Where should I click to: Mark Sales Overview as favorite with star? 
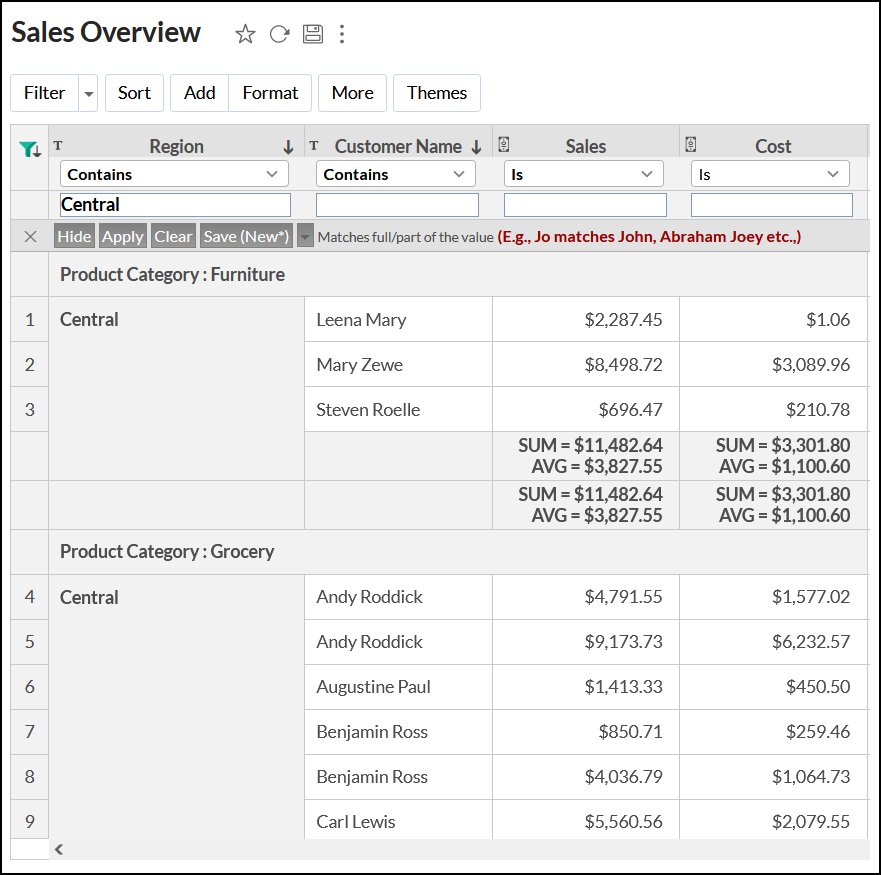point(245,34)
